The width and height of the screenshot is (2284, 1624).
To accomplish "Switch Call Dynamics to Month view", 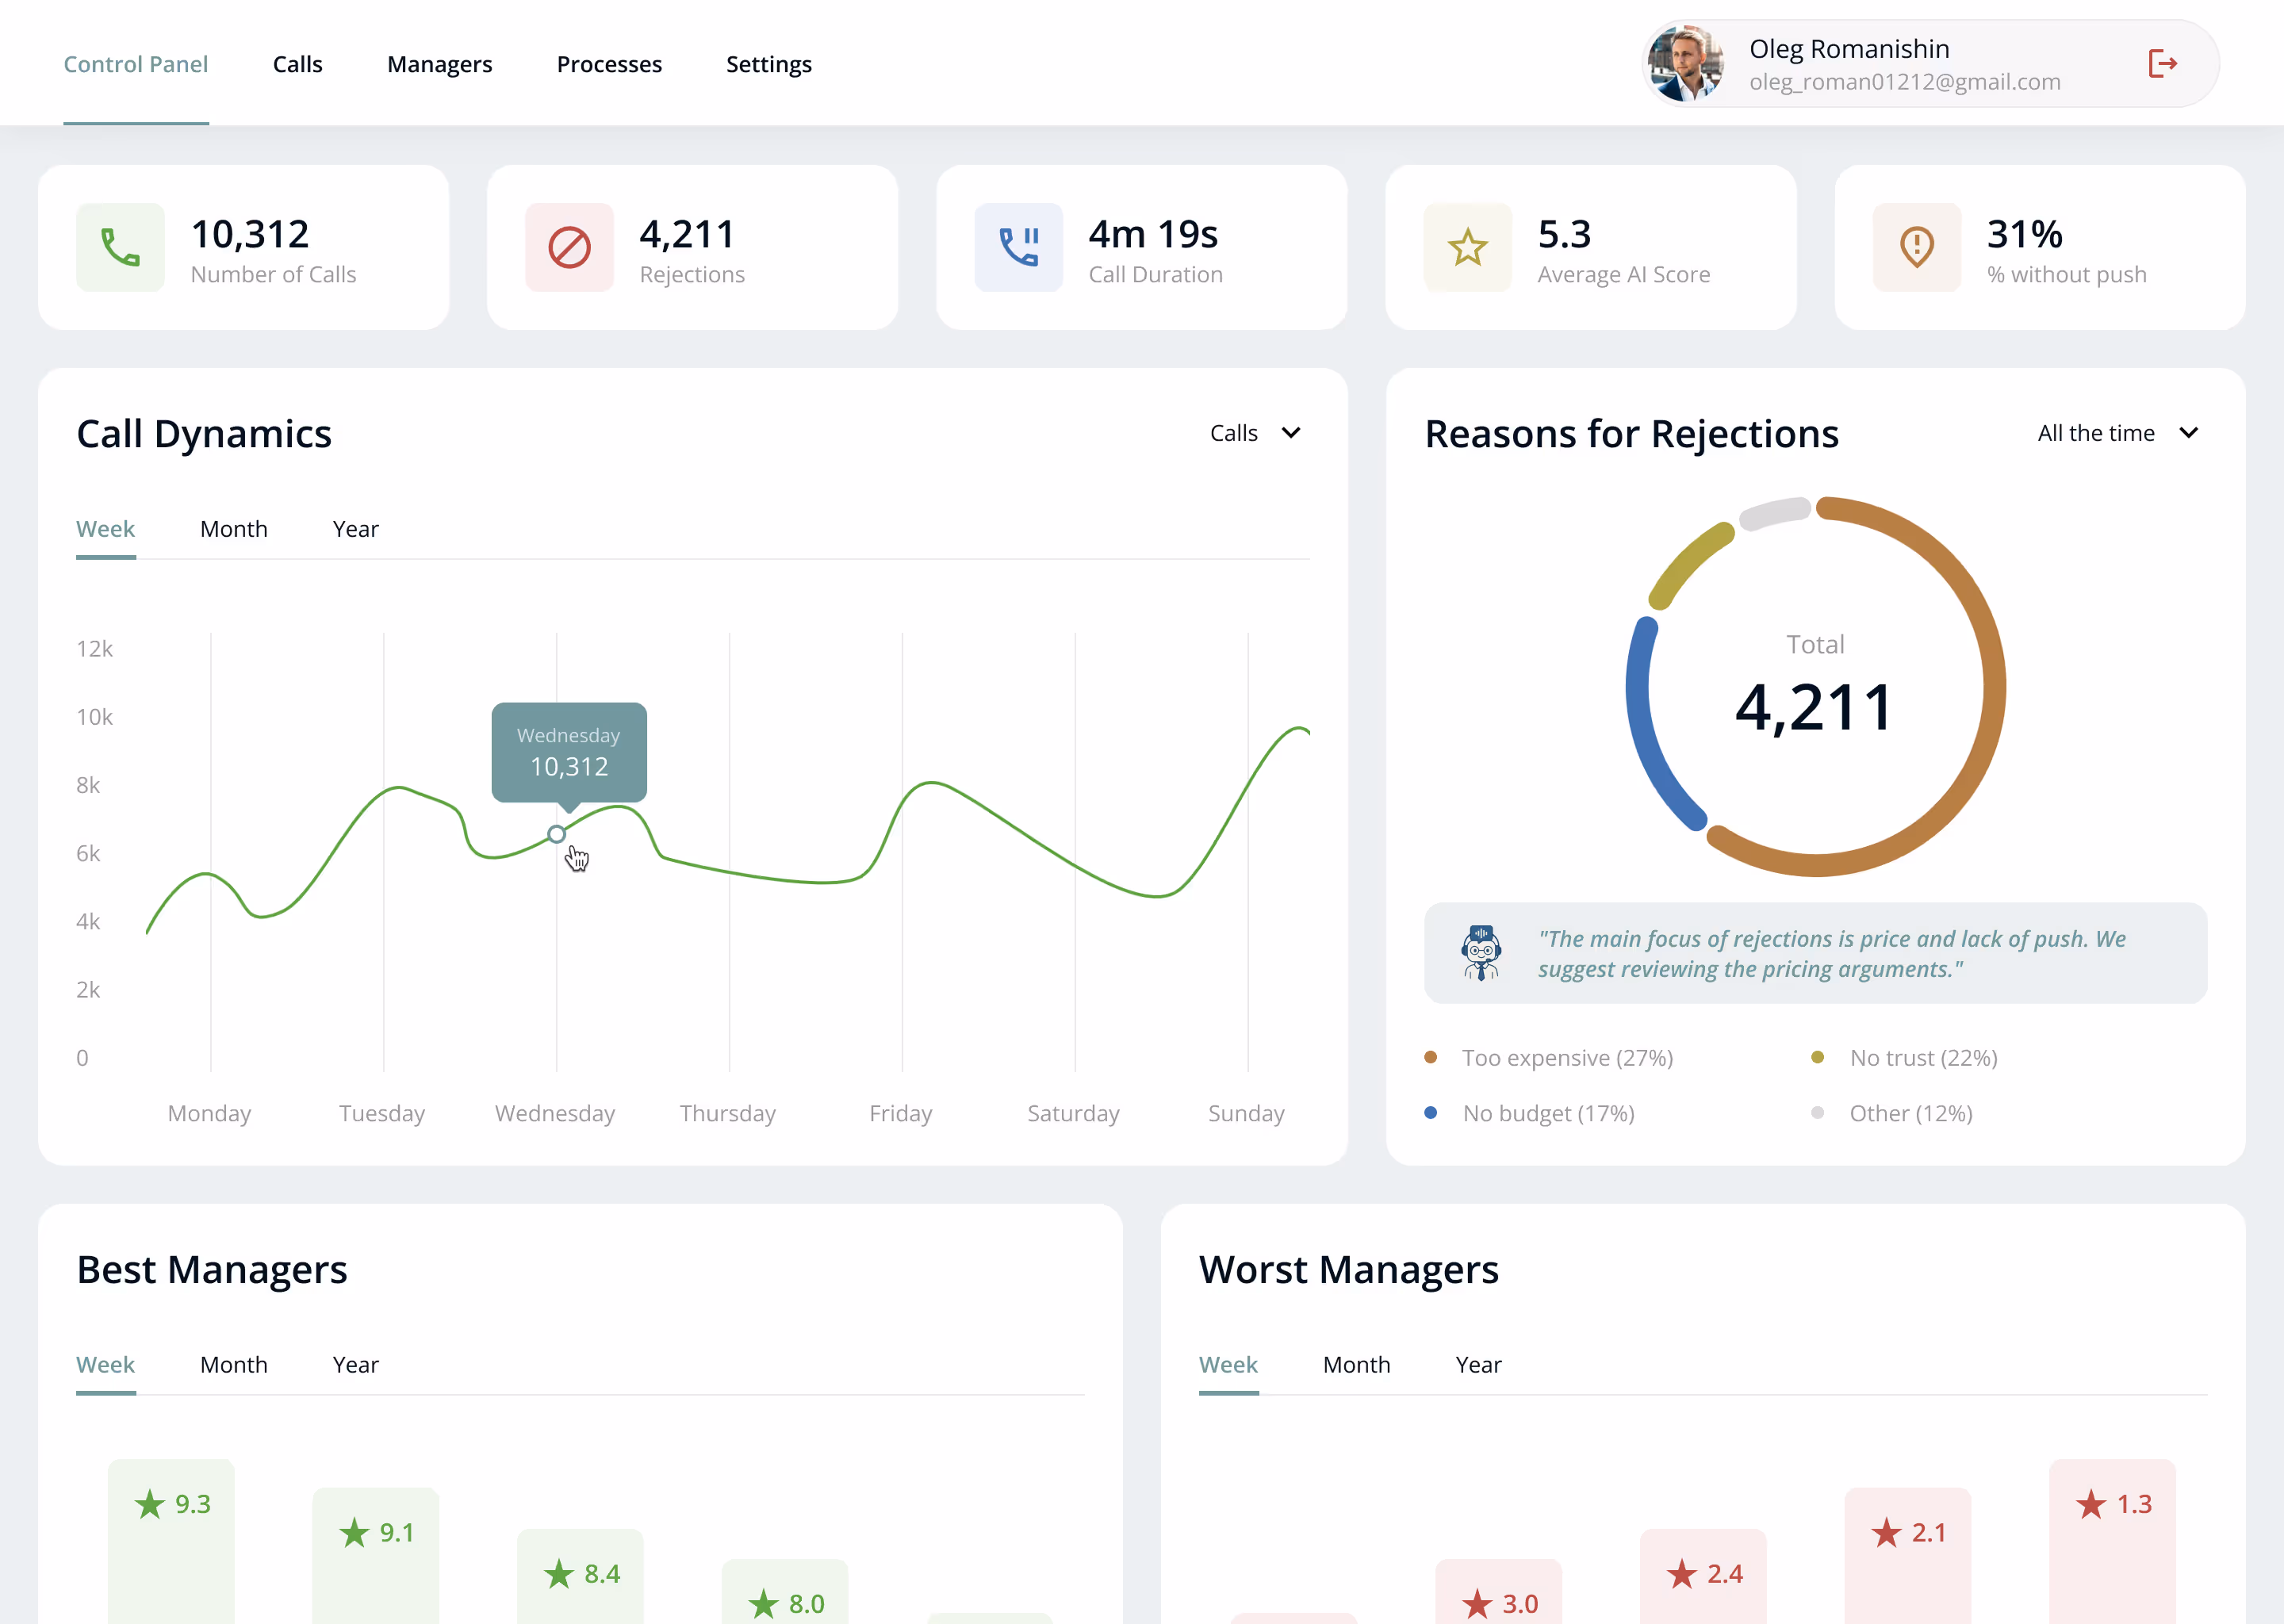I will click(x=234, y=529).
